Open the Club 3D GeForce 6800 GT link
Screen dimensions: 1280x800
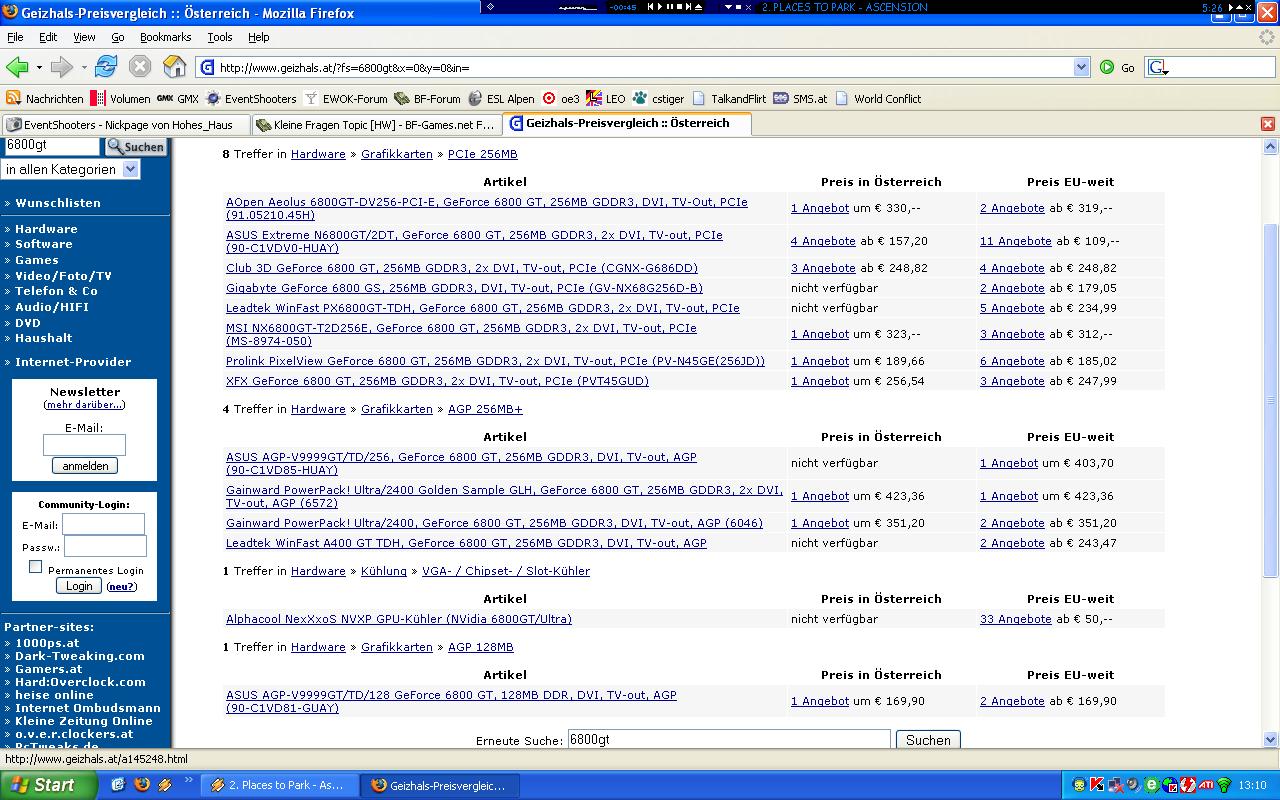click(x=462, y=268)
